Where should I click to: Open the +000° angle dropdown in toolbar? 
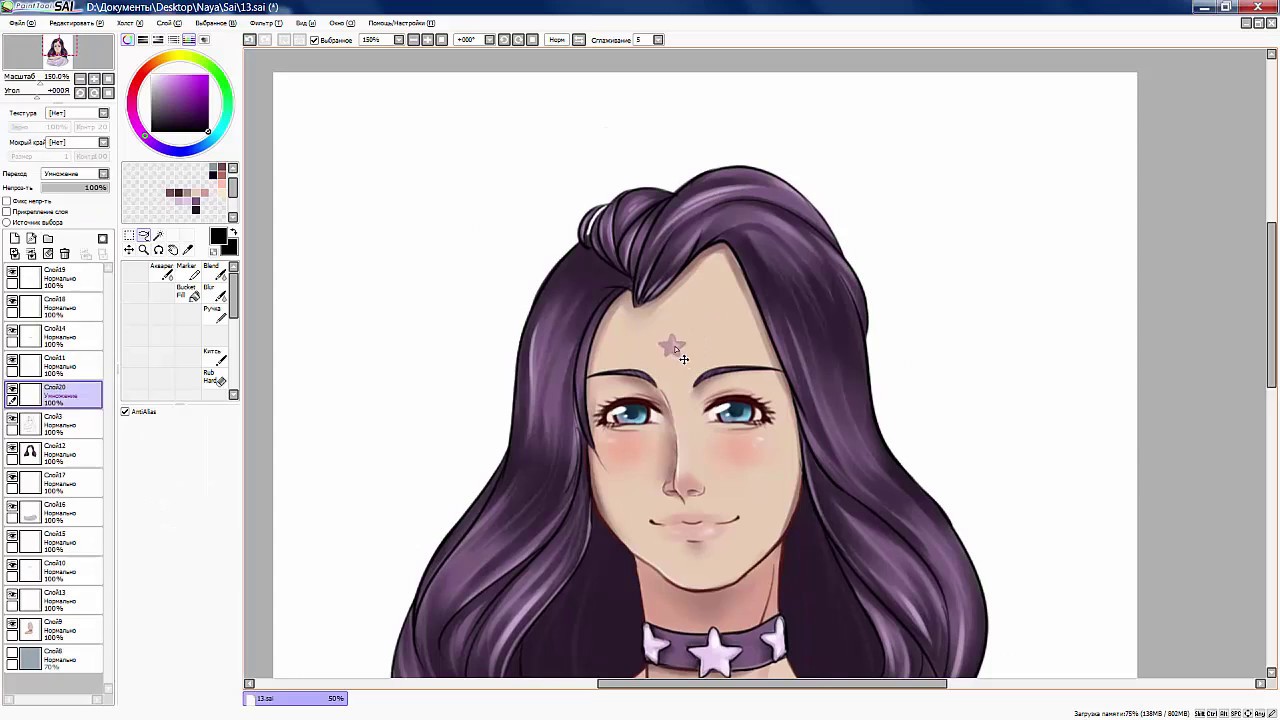(489, 40)
